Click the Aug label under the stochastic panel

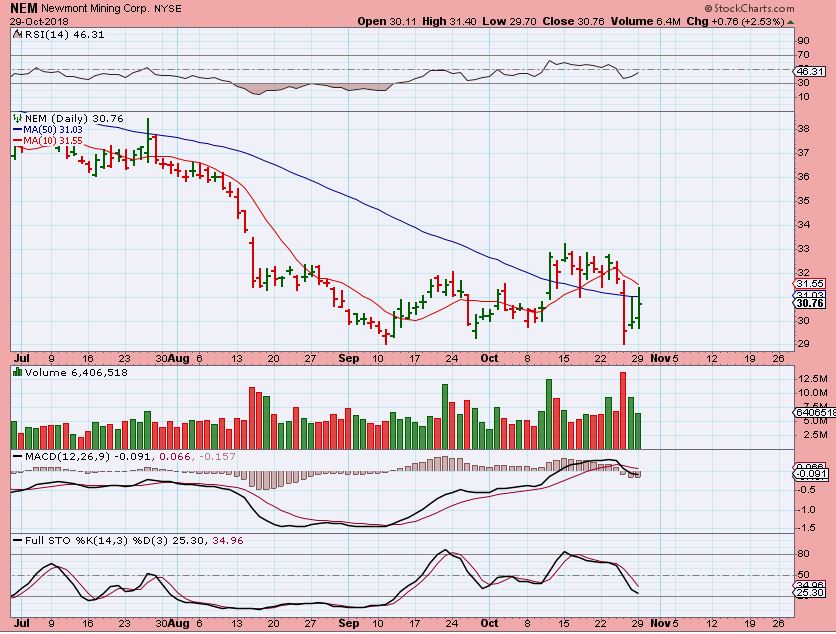coord(178,623)
